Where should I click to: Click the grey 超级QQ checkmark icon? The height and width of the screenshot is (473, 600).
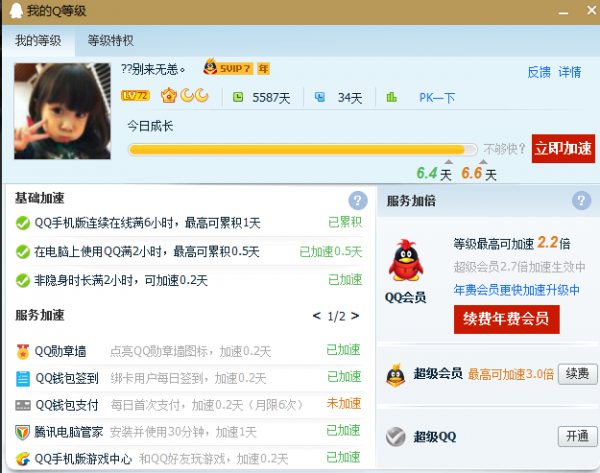[x=396, y=437]
